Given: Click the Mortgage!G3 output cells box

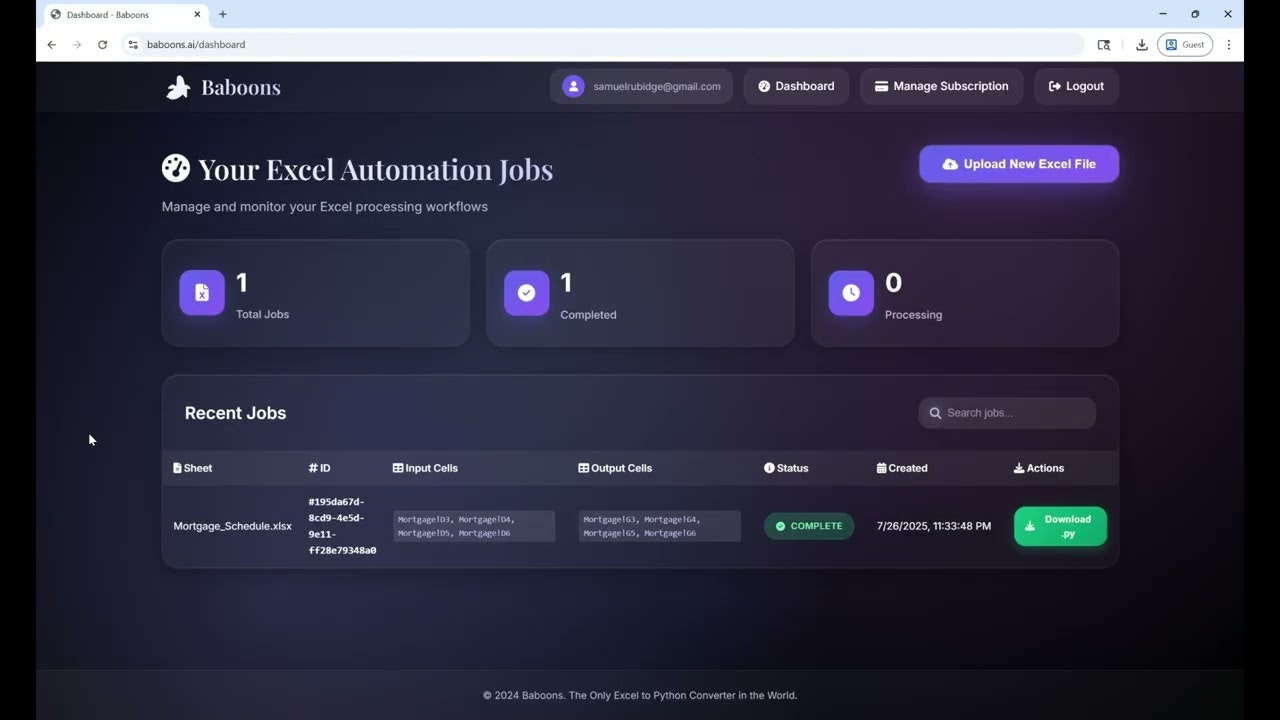Looking at the screenshot, I should 660,526.
